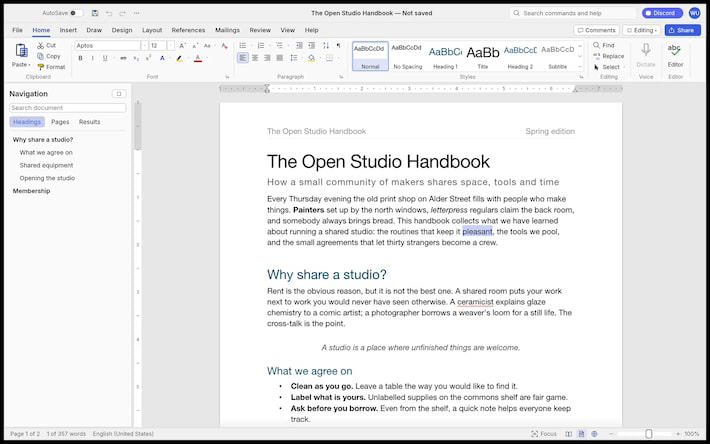Apply the Title style from gallery

coord(483,57)
